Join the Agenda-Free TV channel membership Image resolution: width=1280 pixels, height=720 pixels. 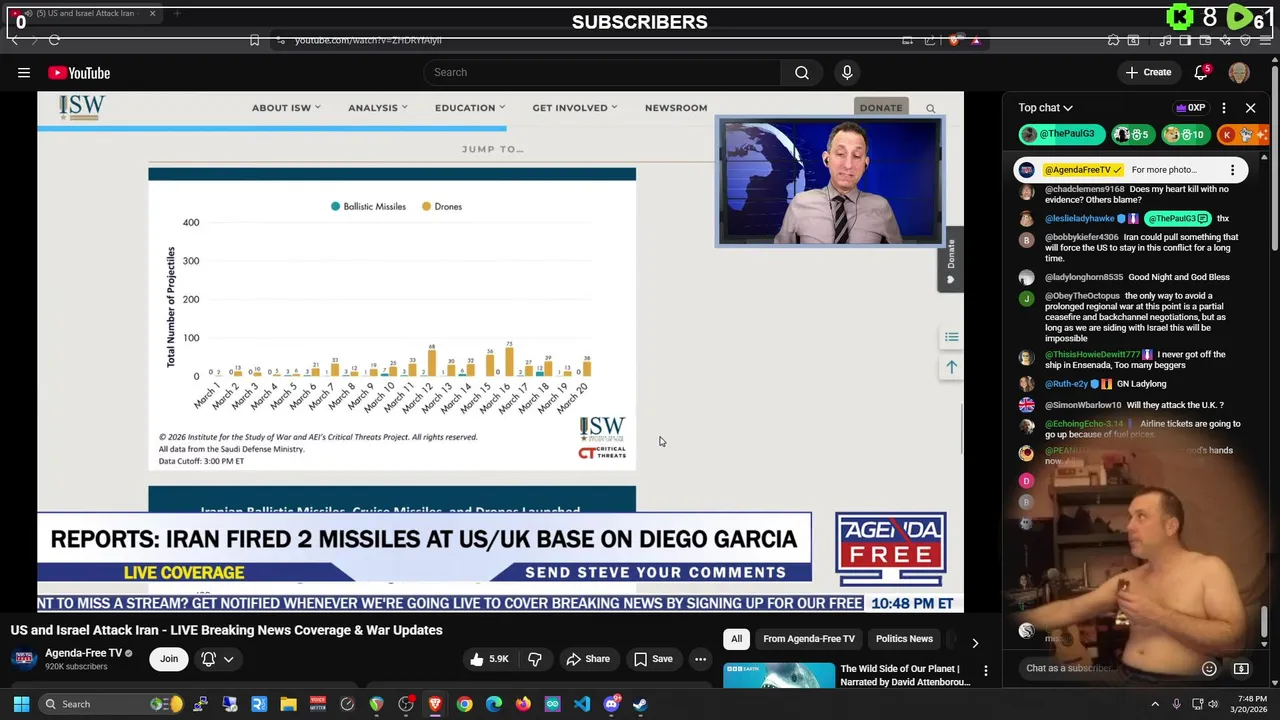(x=169, y=659)
